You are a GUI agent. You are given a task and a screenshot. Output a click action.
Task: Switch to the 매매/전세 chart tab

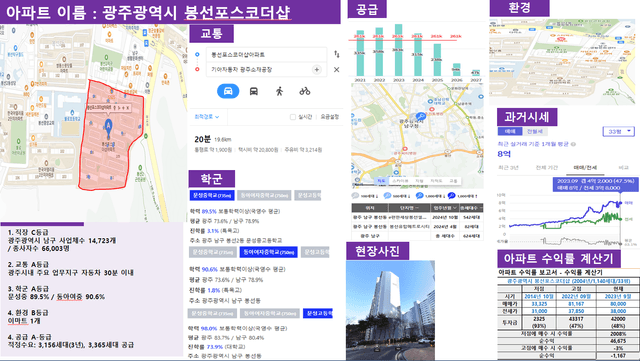(x=585, y=167)
